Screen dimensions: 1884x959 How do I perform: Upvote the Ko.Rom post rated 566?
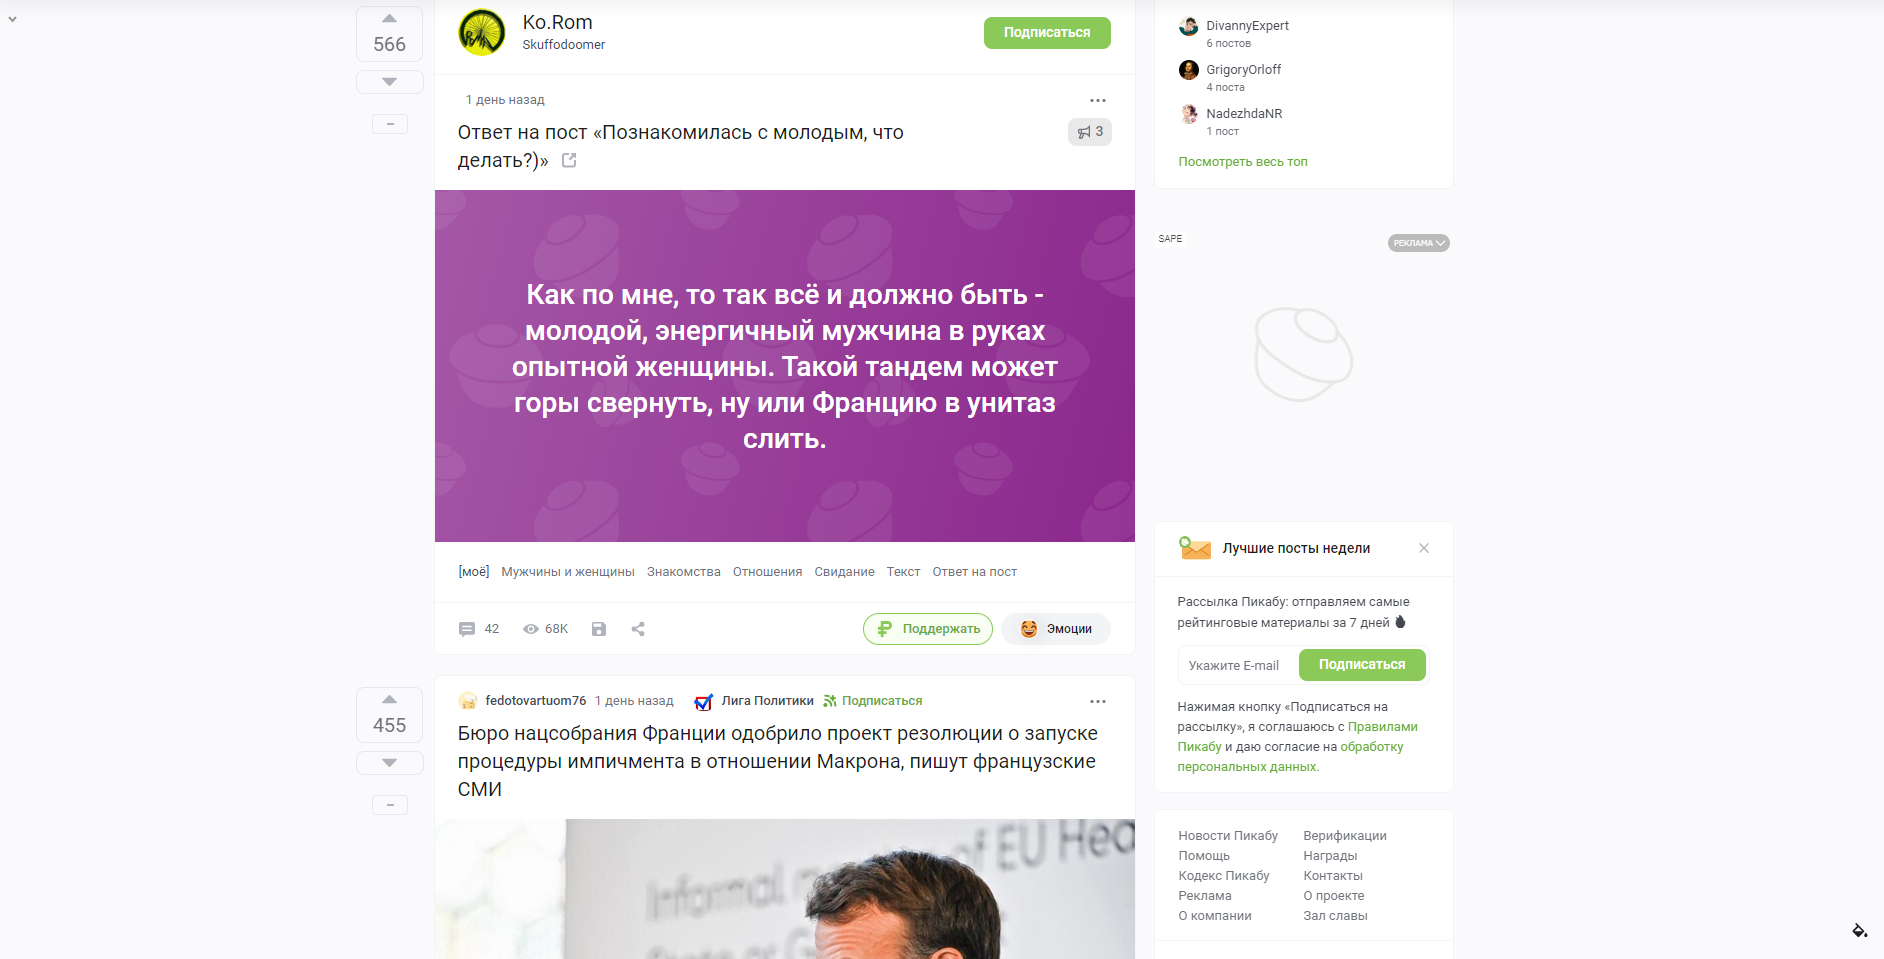point(389,19)
